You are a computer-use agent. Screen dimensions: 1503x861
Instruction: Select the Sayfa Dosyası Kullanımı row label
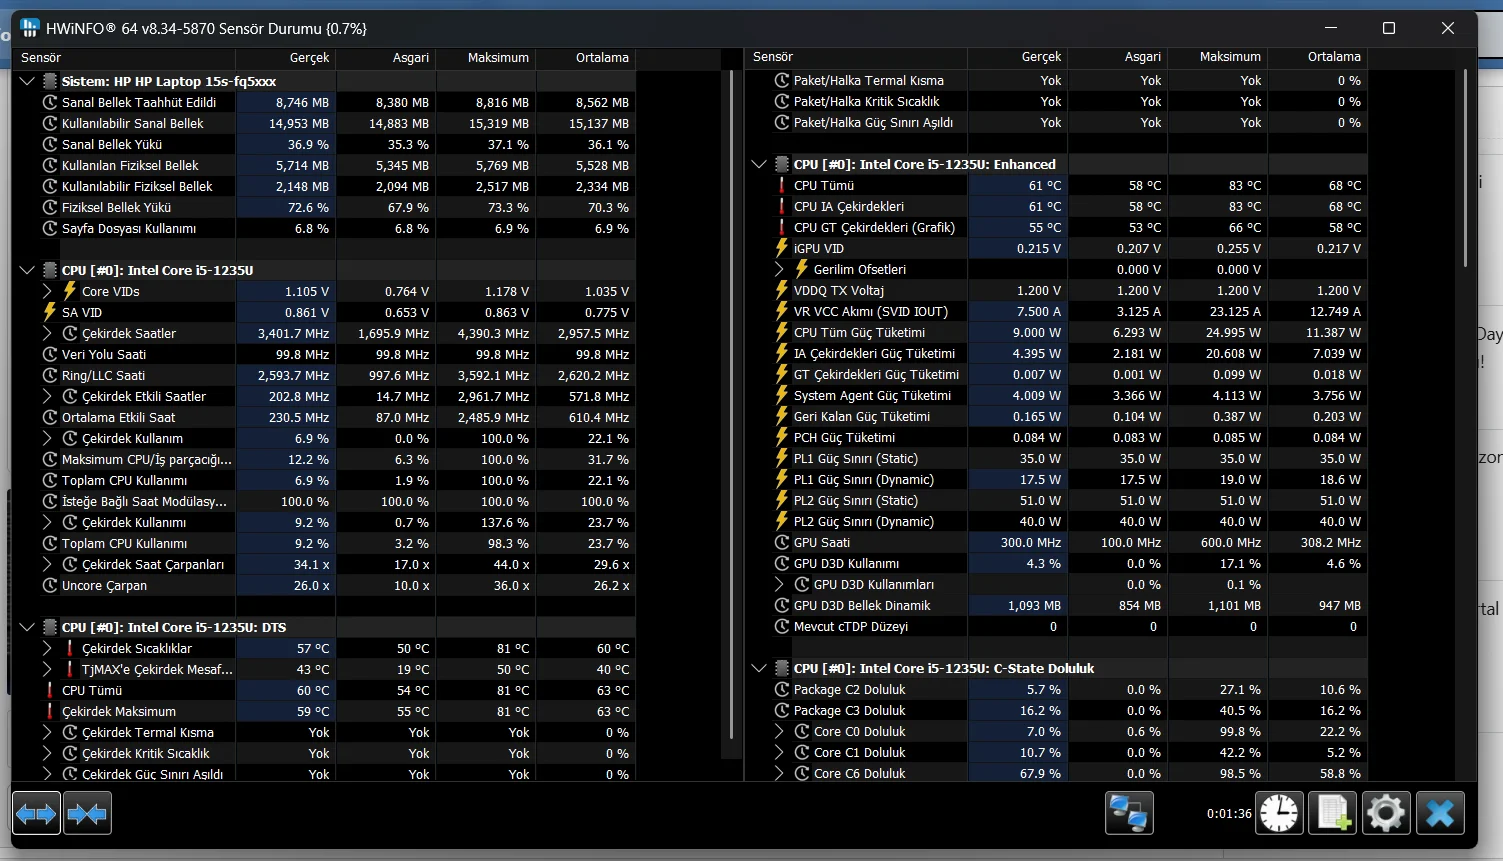129,228
